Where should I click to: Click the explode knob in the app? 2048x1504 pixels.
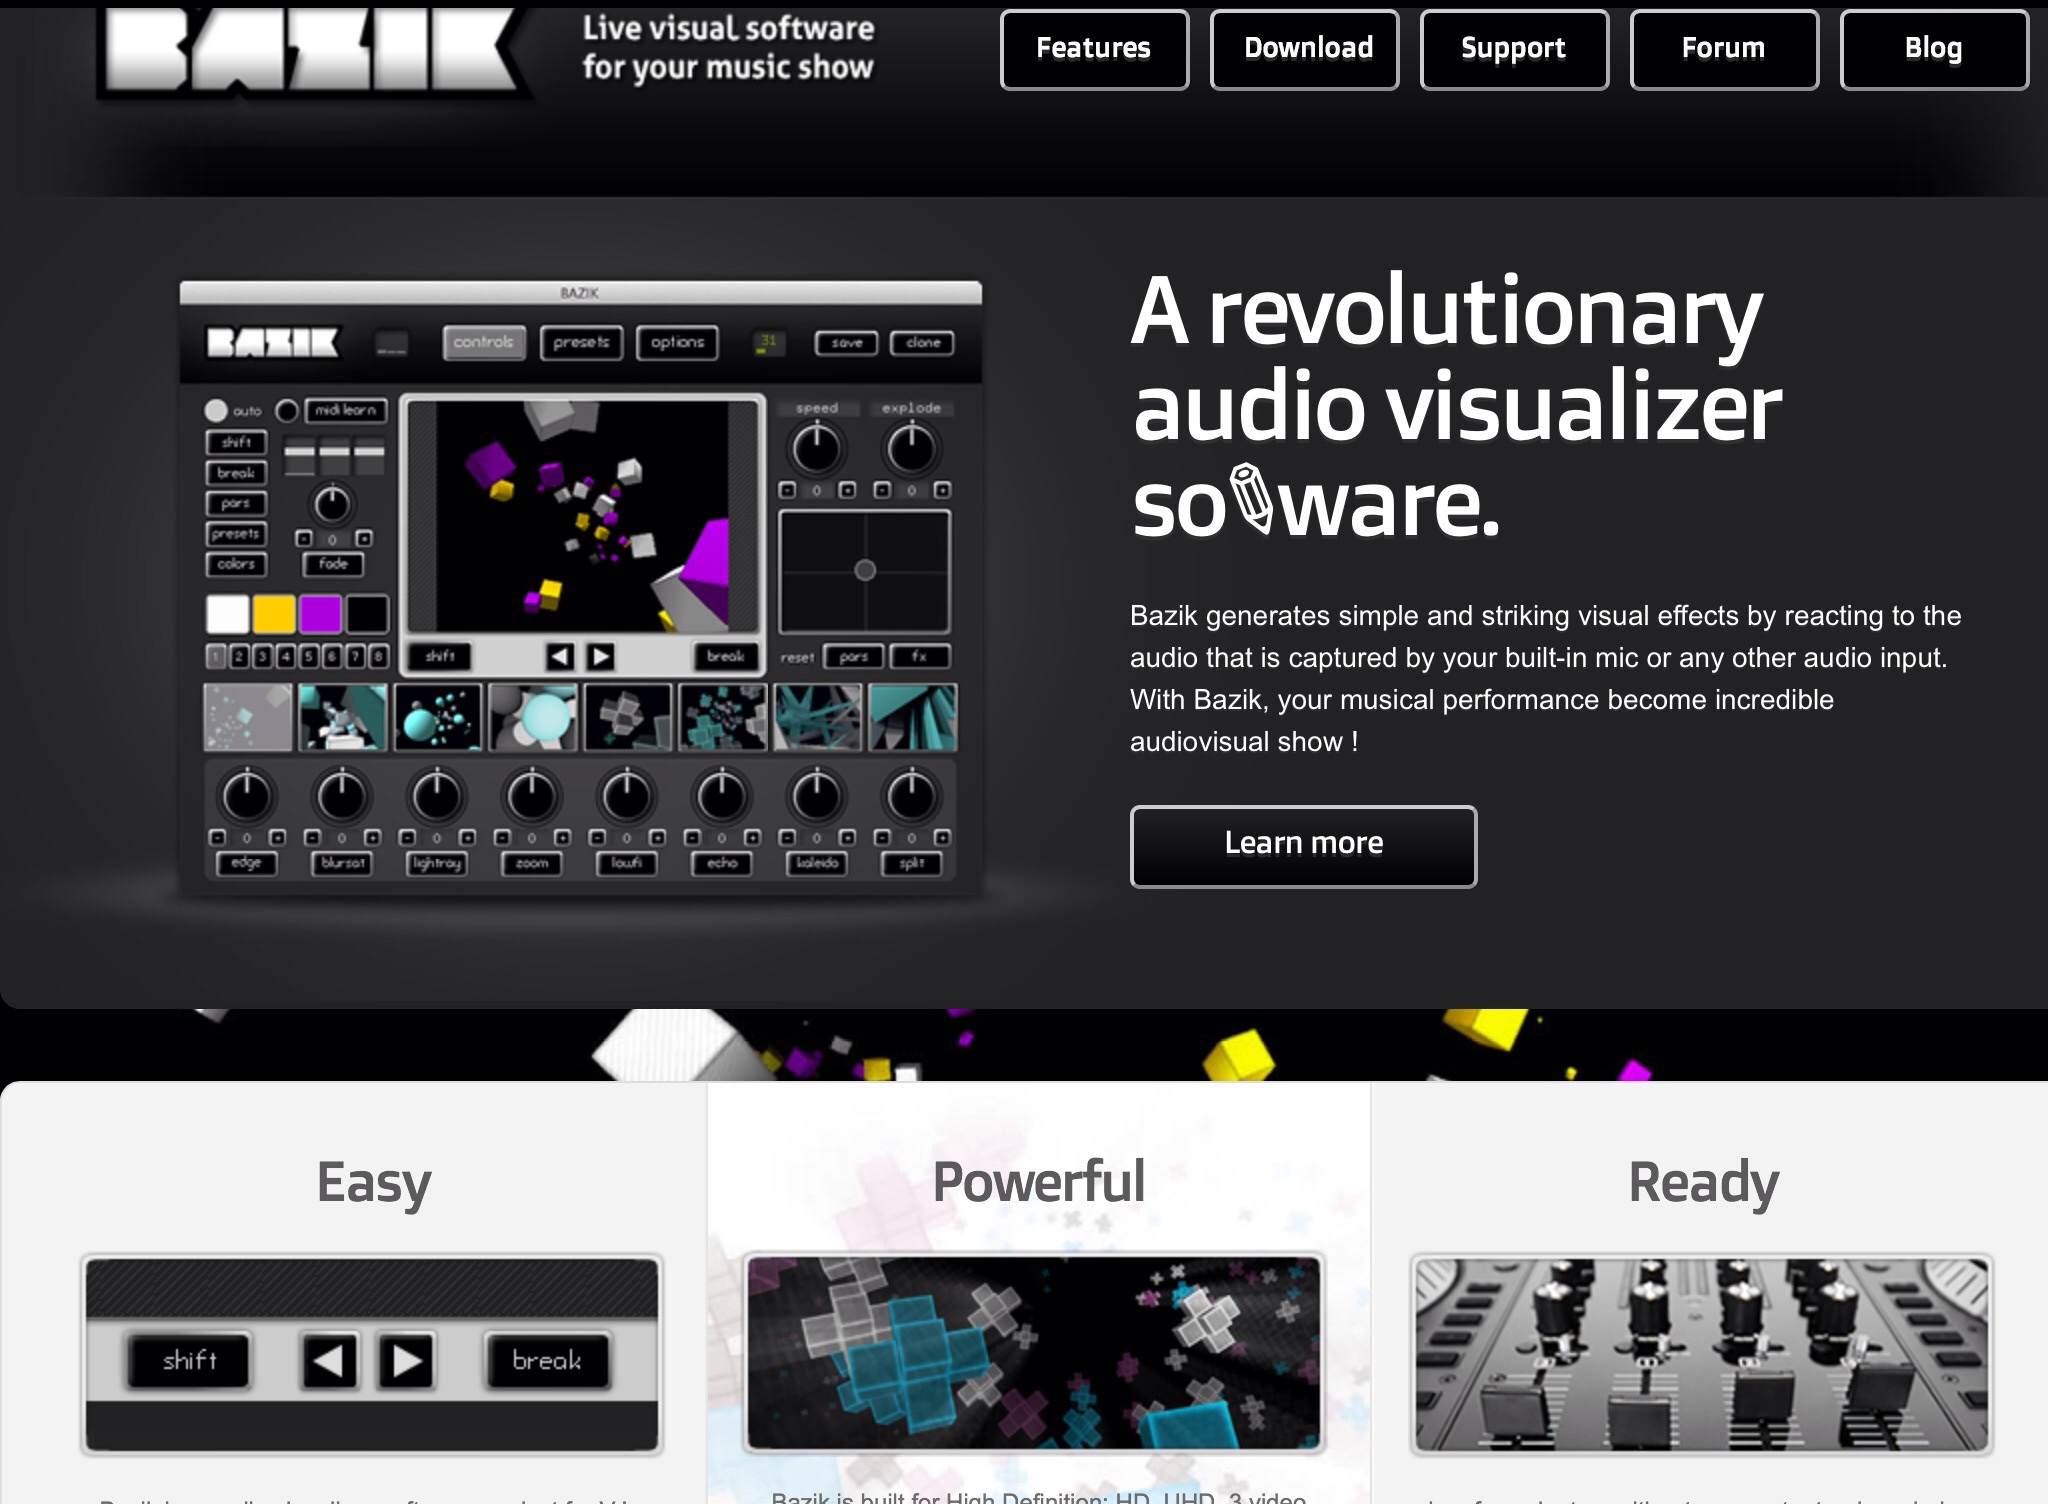911,449
